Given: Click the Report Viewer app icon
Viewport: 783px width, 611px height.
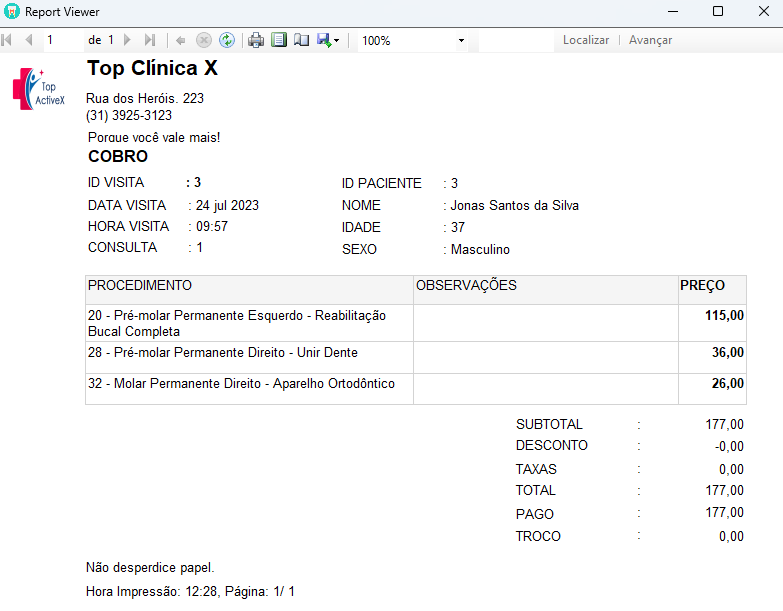Looking at the screenshot, I should [11, 11].
